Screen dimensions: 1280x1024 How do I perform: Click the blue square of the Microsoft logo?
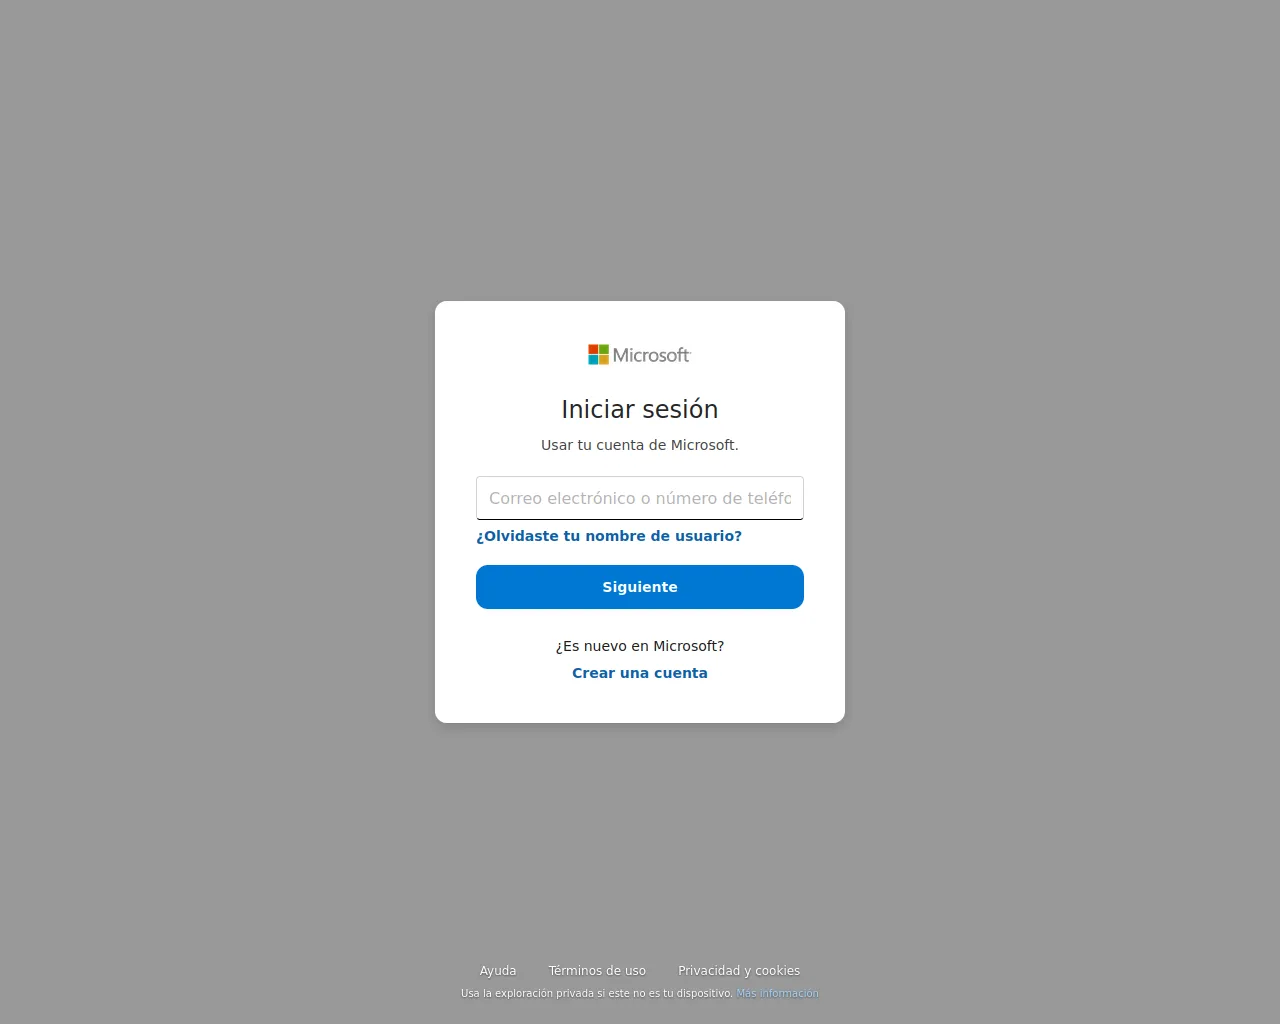(x=593, y=360)
